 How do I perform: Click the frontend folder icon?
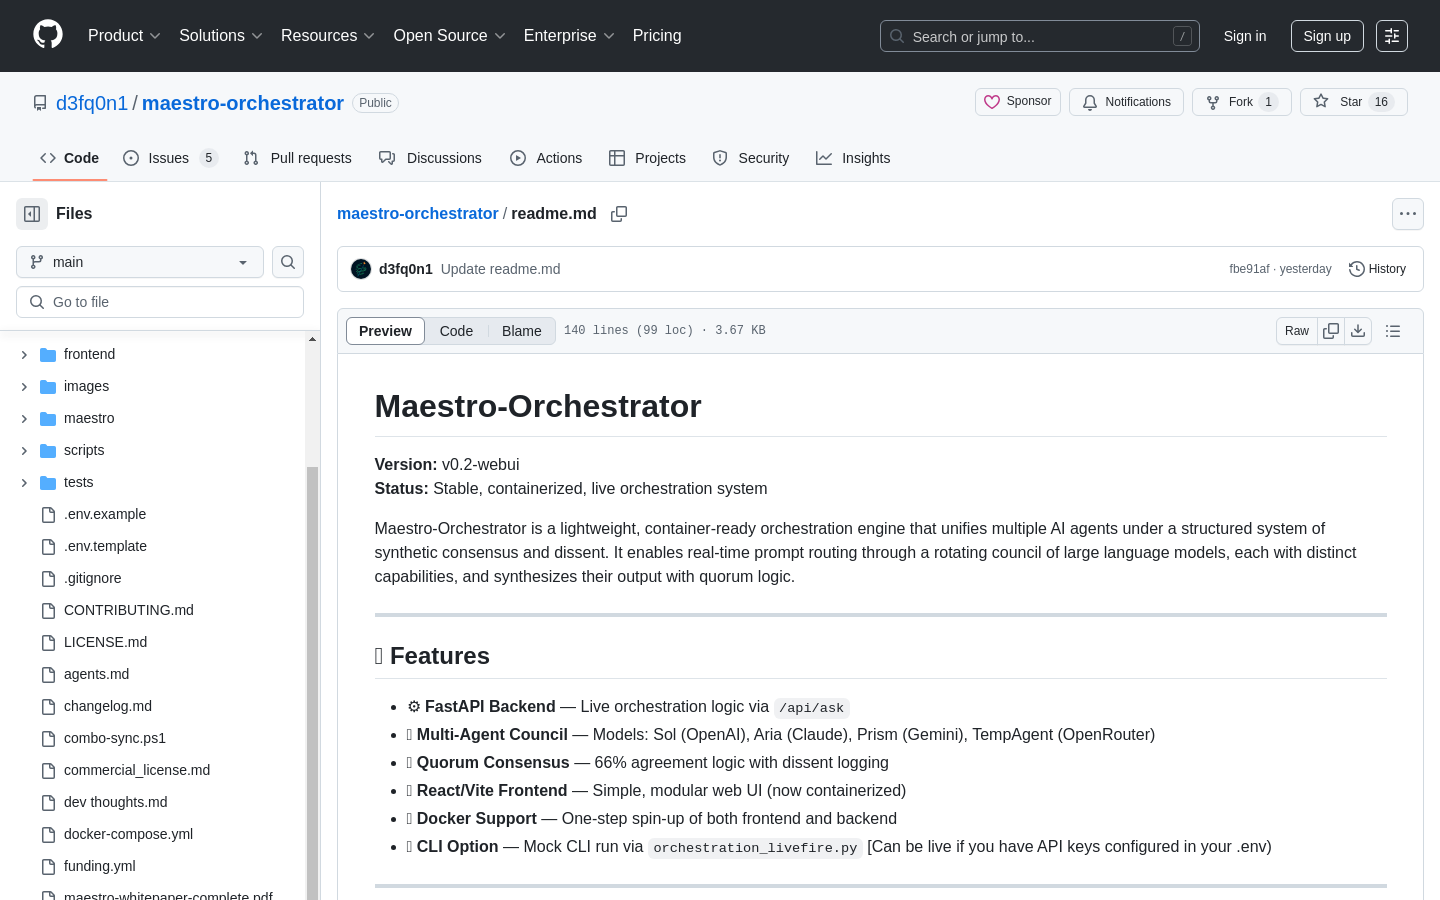click(48, 355)
